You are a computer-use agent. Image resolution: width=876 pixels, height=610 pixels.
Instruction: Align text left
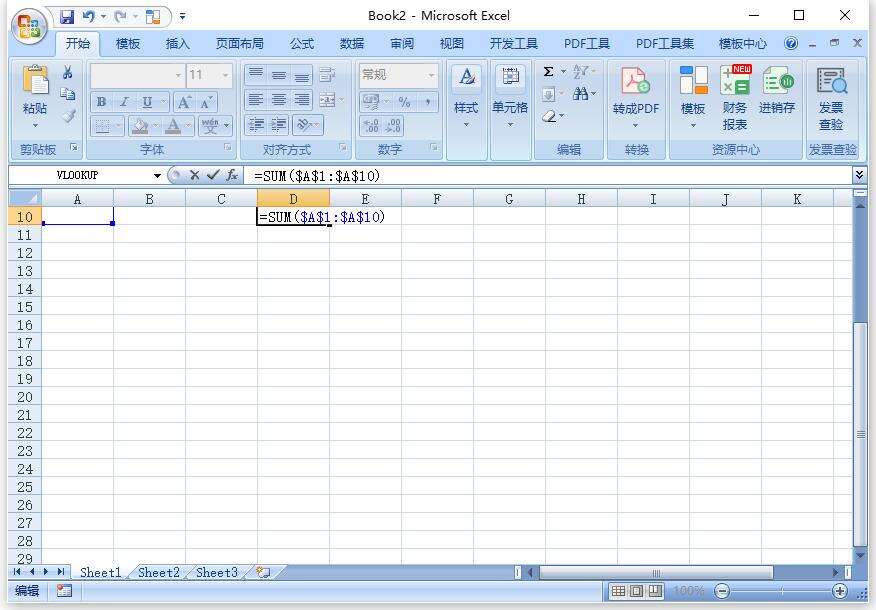[256, 100]
